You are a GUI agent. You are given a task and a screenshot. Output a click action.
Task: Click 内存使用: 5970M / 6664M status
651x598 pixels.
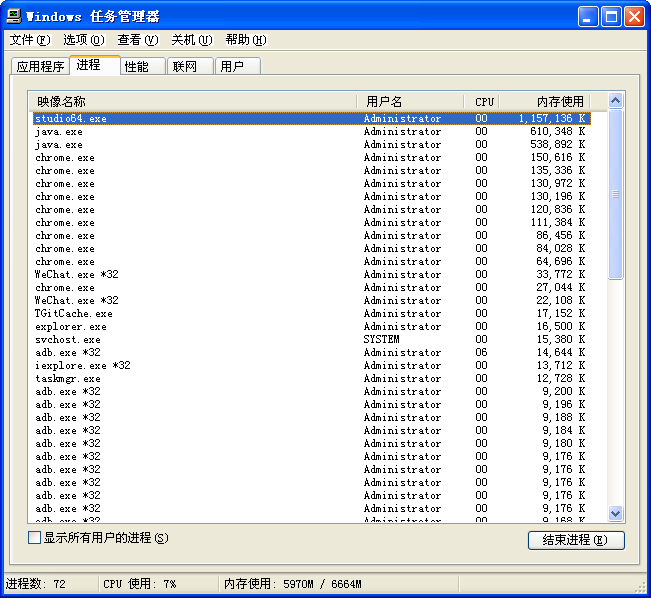(x=293, y=584)
